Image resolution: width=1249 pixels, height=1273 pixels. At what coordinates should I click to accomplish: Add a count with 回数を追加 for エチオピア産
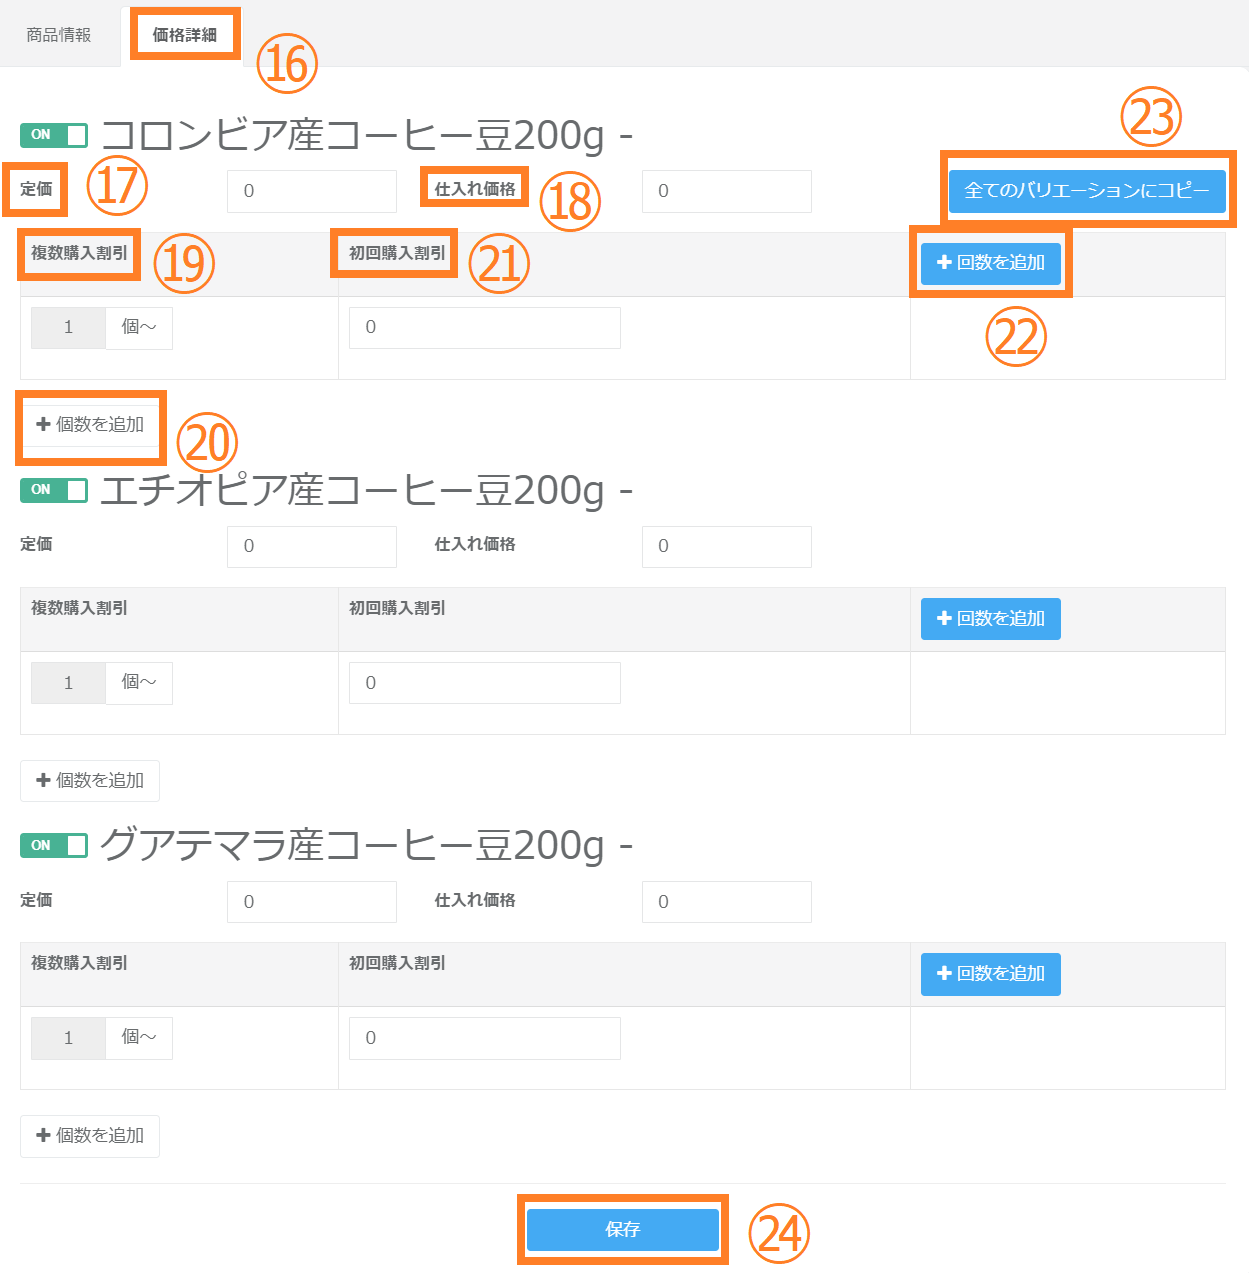pos(990,619)
